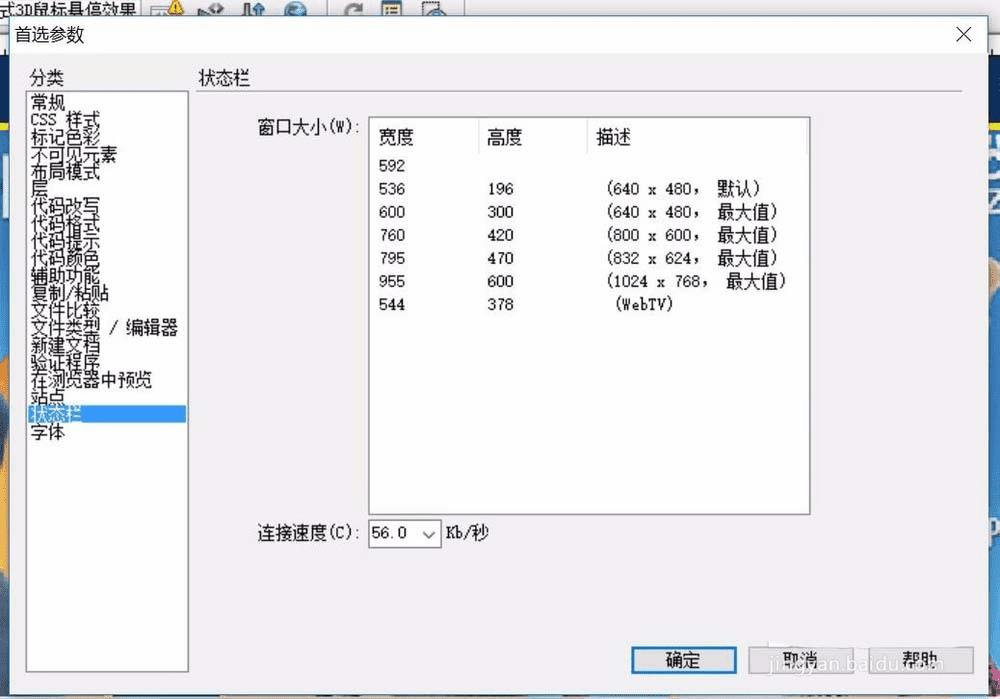Click description (640 x 480, 默认)
This screenshot has width=1000, height=699.
tap(682, 189)
